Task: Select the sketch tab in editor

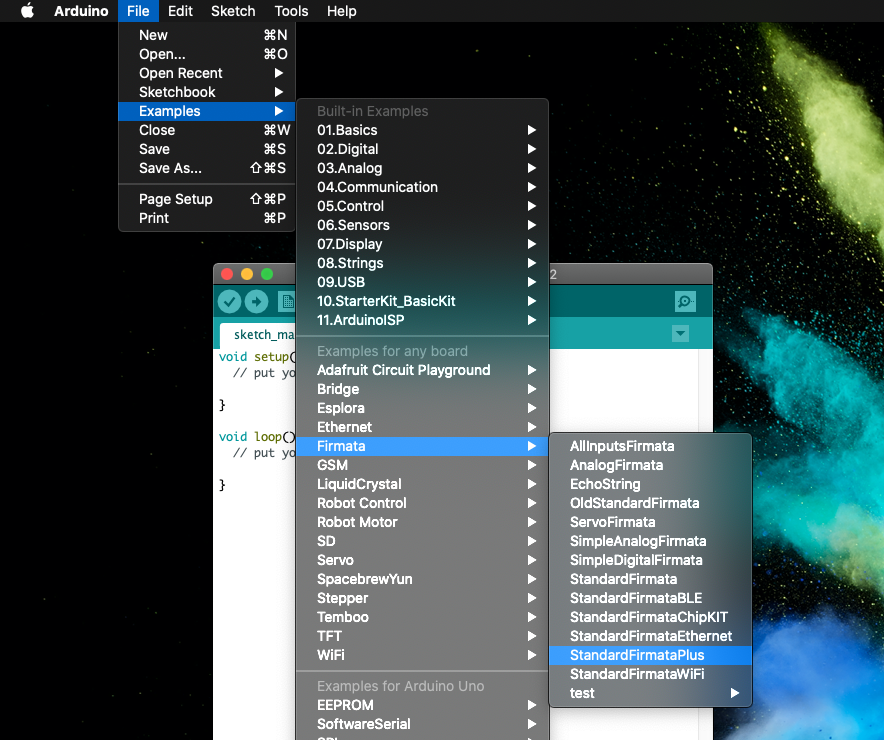Action: [x=258, y=334]
